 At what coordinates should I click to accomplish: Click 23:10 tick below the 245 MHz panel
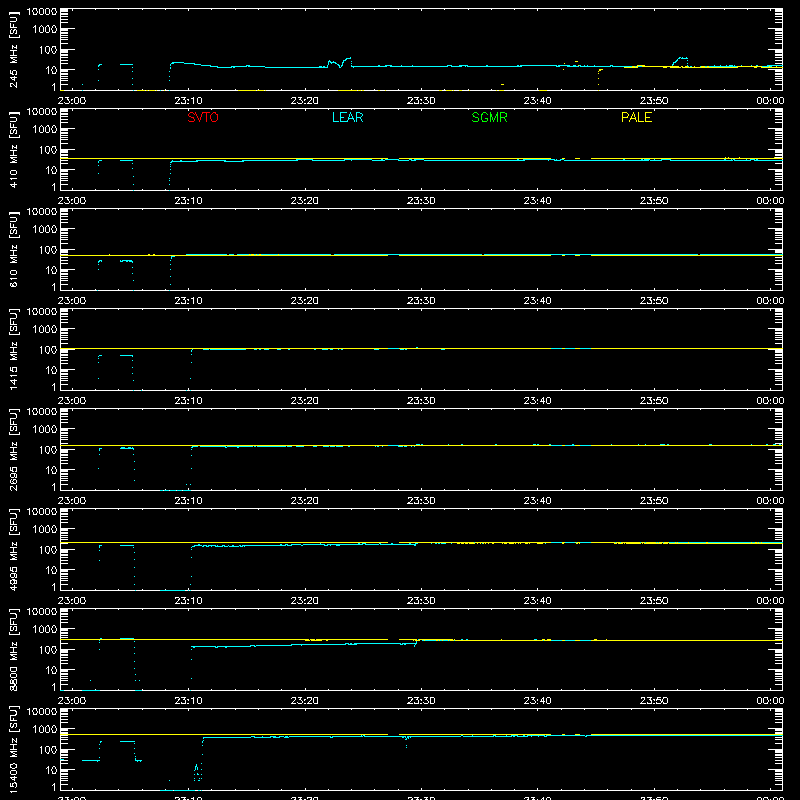[188, 101]
